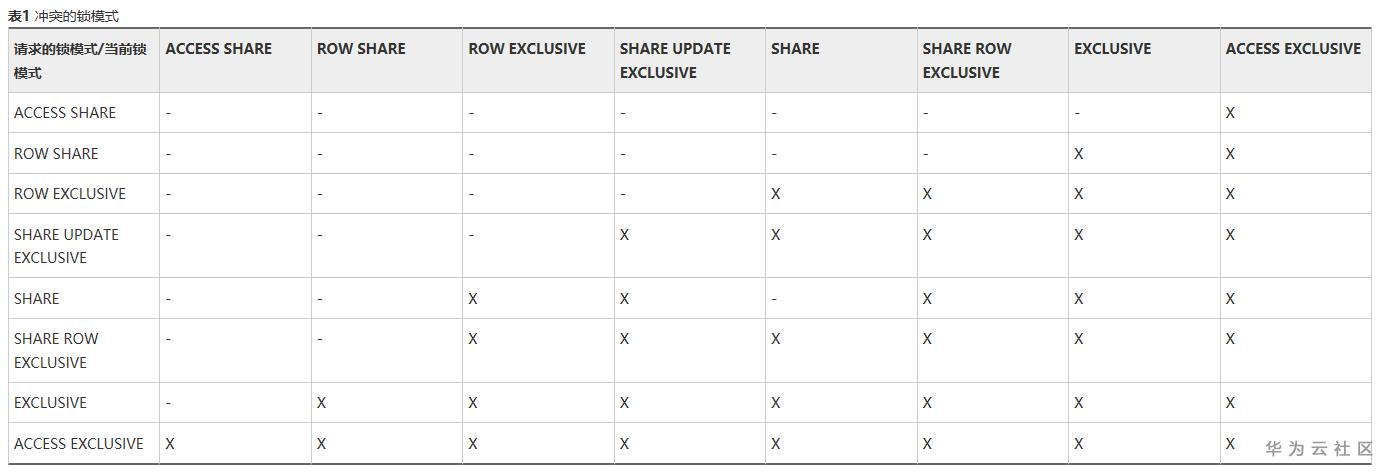1386x474 pixels.
Task: Select the 请求的锁模式/当前锁模式 corner header cell
Action: 80,61
